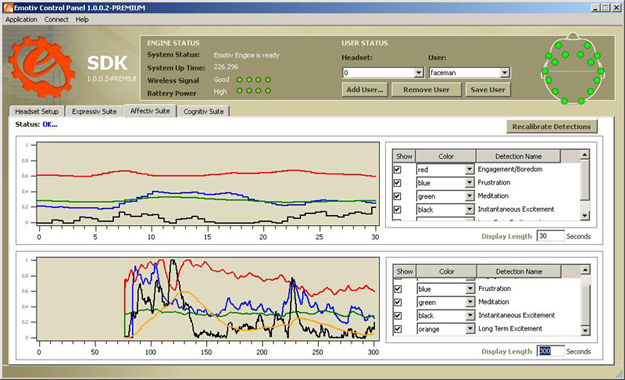Click the Save User button
Screen dimensions: 625x380
point(487,90)
